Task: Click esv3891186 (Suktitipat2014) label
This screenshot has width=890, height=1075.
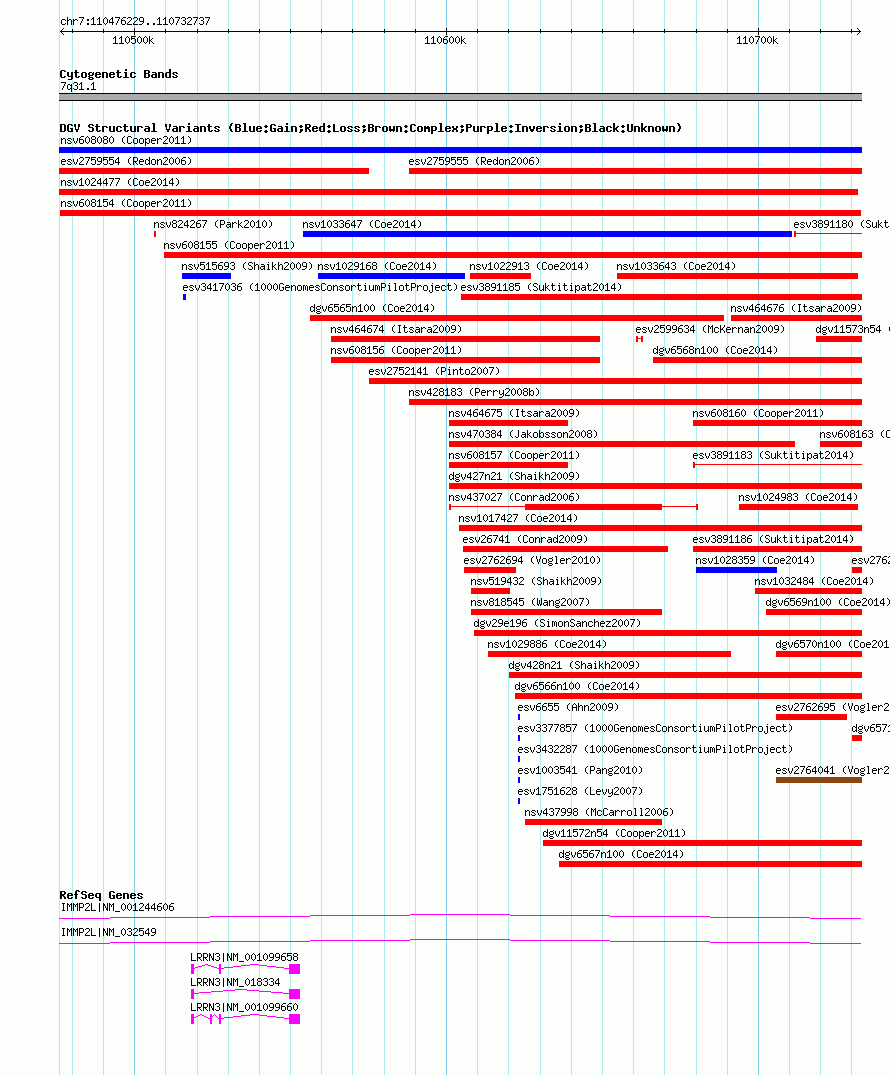Action: tap(773, 540)
